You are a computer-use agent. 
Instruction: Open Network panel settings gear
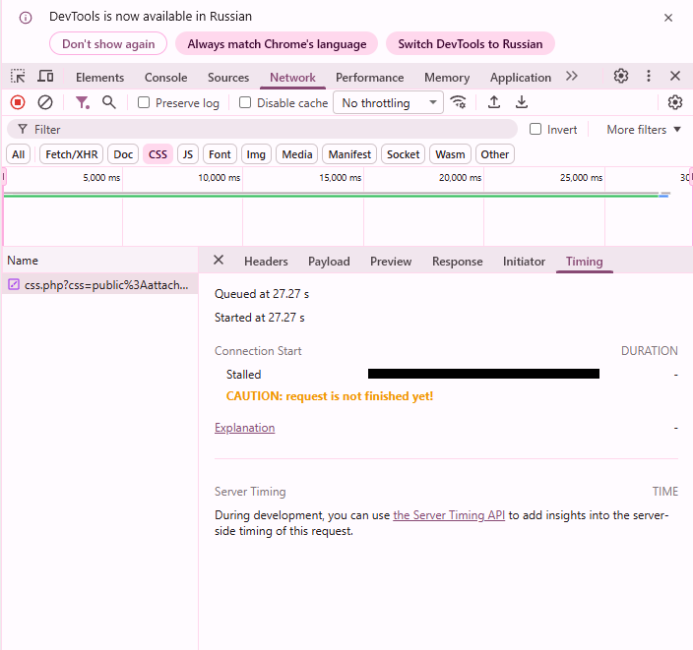pos(675,103)
